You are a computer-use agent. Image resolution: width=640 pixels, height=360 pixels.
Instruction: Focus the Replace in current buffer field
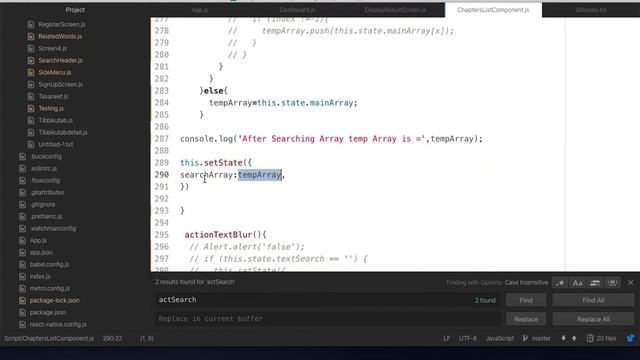(x=327, y=319)
